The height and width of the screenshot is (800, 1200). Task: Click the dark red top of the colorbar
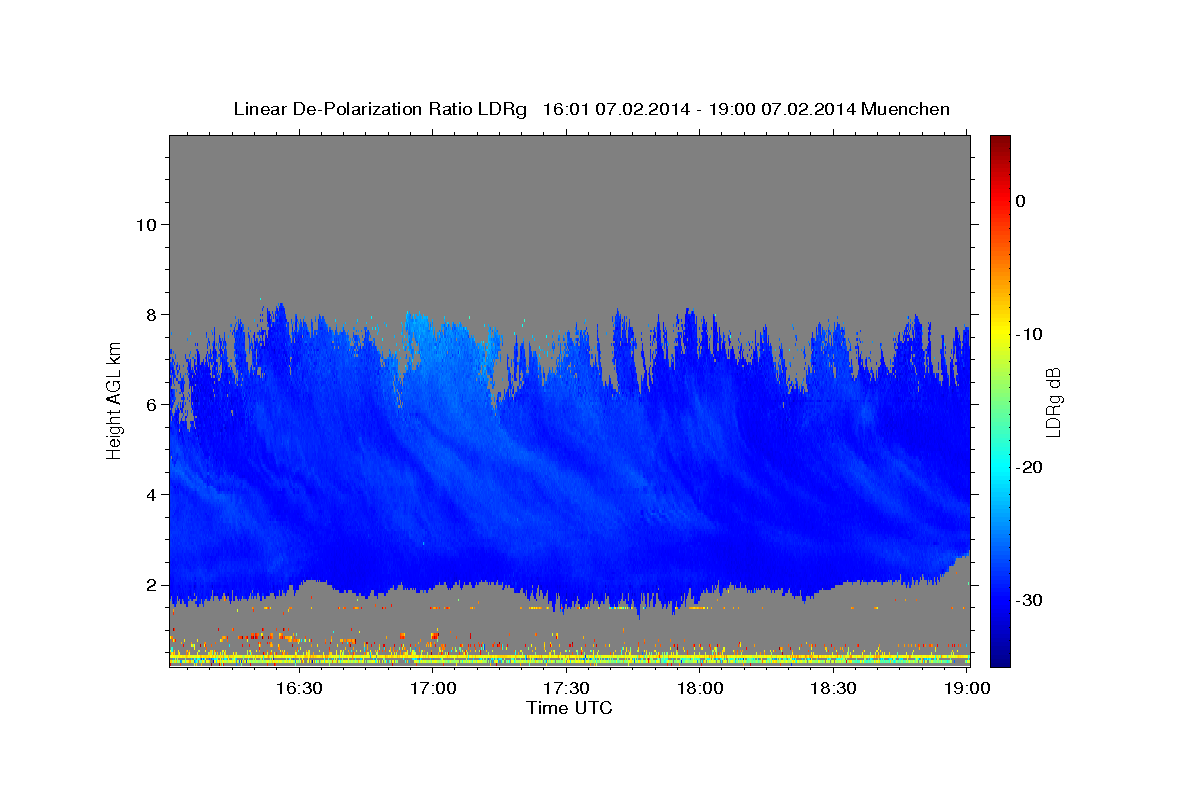pyautogui.click(x=1000, y=143)
